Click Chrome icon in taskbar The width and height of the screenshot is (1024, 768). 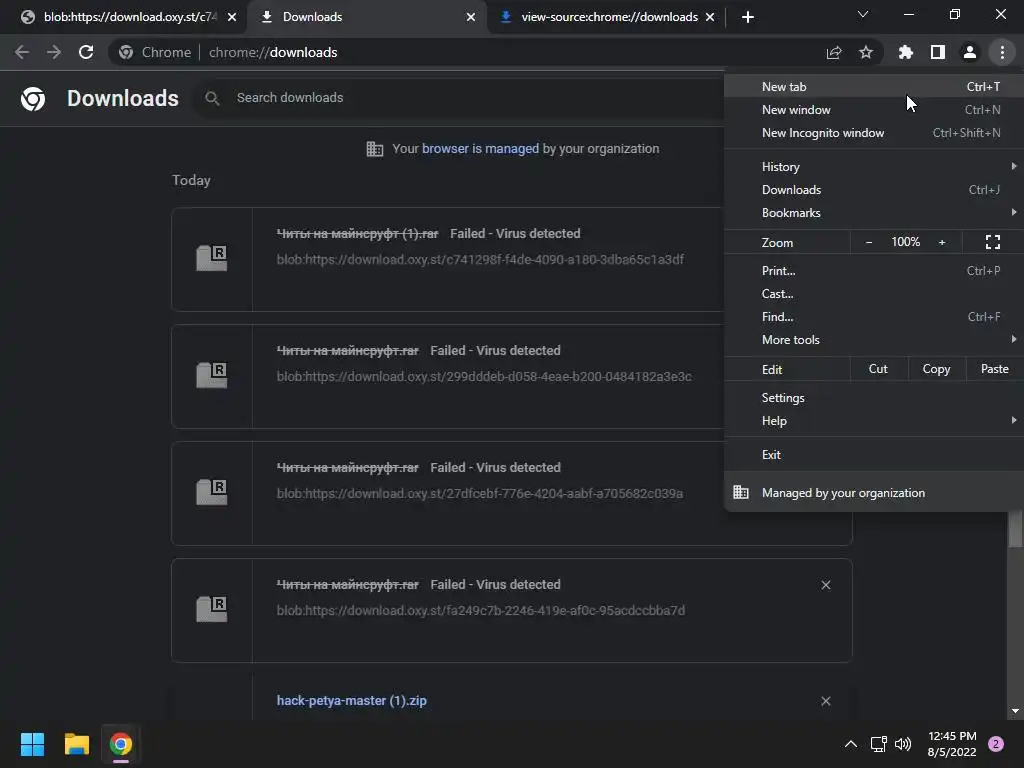pyautogui.click(x=121, y=744)
